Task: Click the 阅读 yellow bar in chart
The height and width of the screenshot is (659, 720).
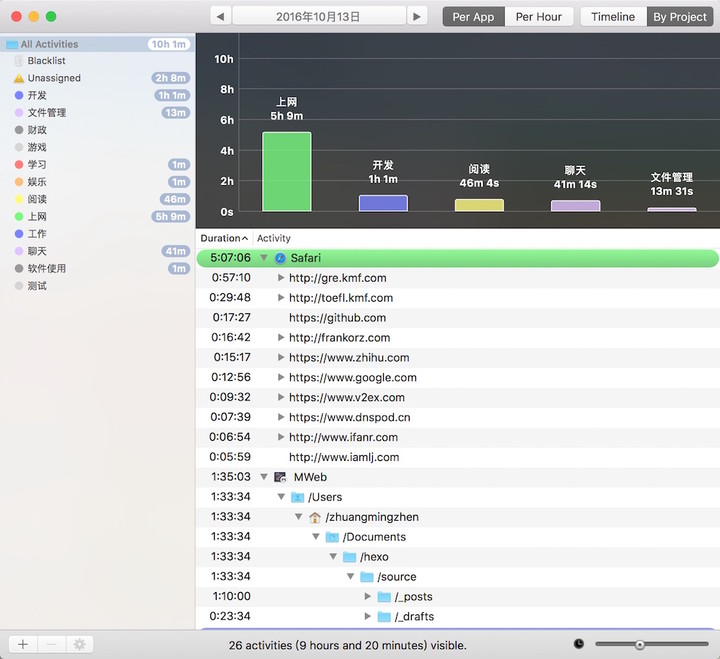Action: pos(479,205)
